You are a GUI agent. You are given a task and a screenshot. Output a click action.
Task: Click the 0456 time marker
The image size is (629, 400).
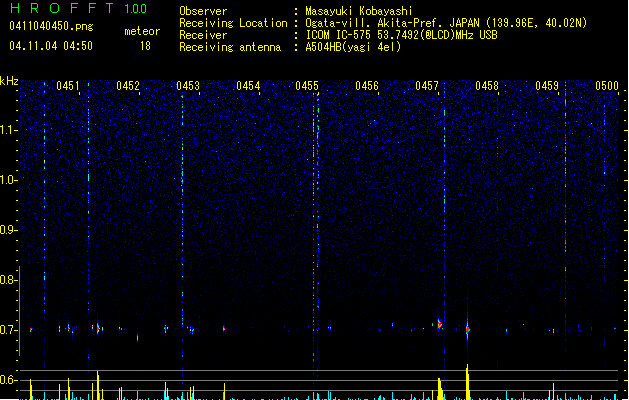coord(367,86)
